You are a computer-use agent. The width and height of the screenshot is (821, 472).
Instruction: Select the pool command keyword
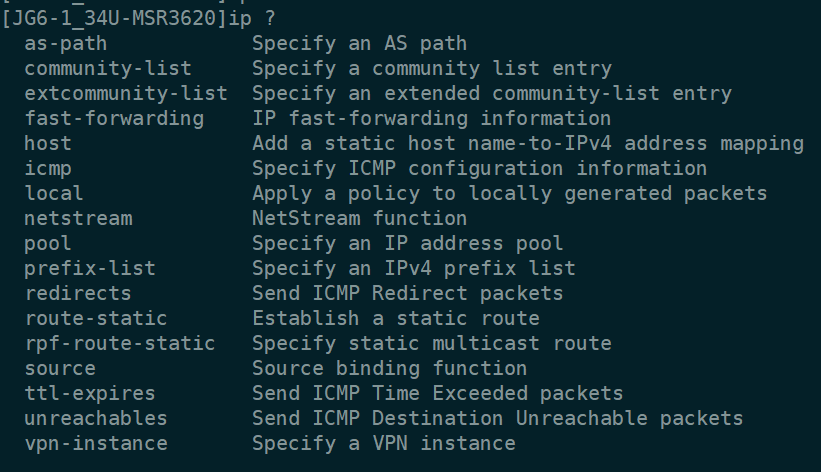(x=48, y=243)
